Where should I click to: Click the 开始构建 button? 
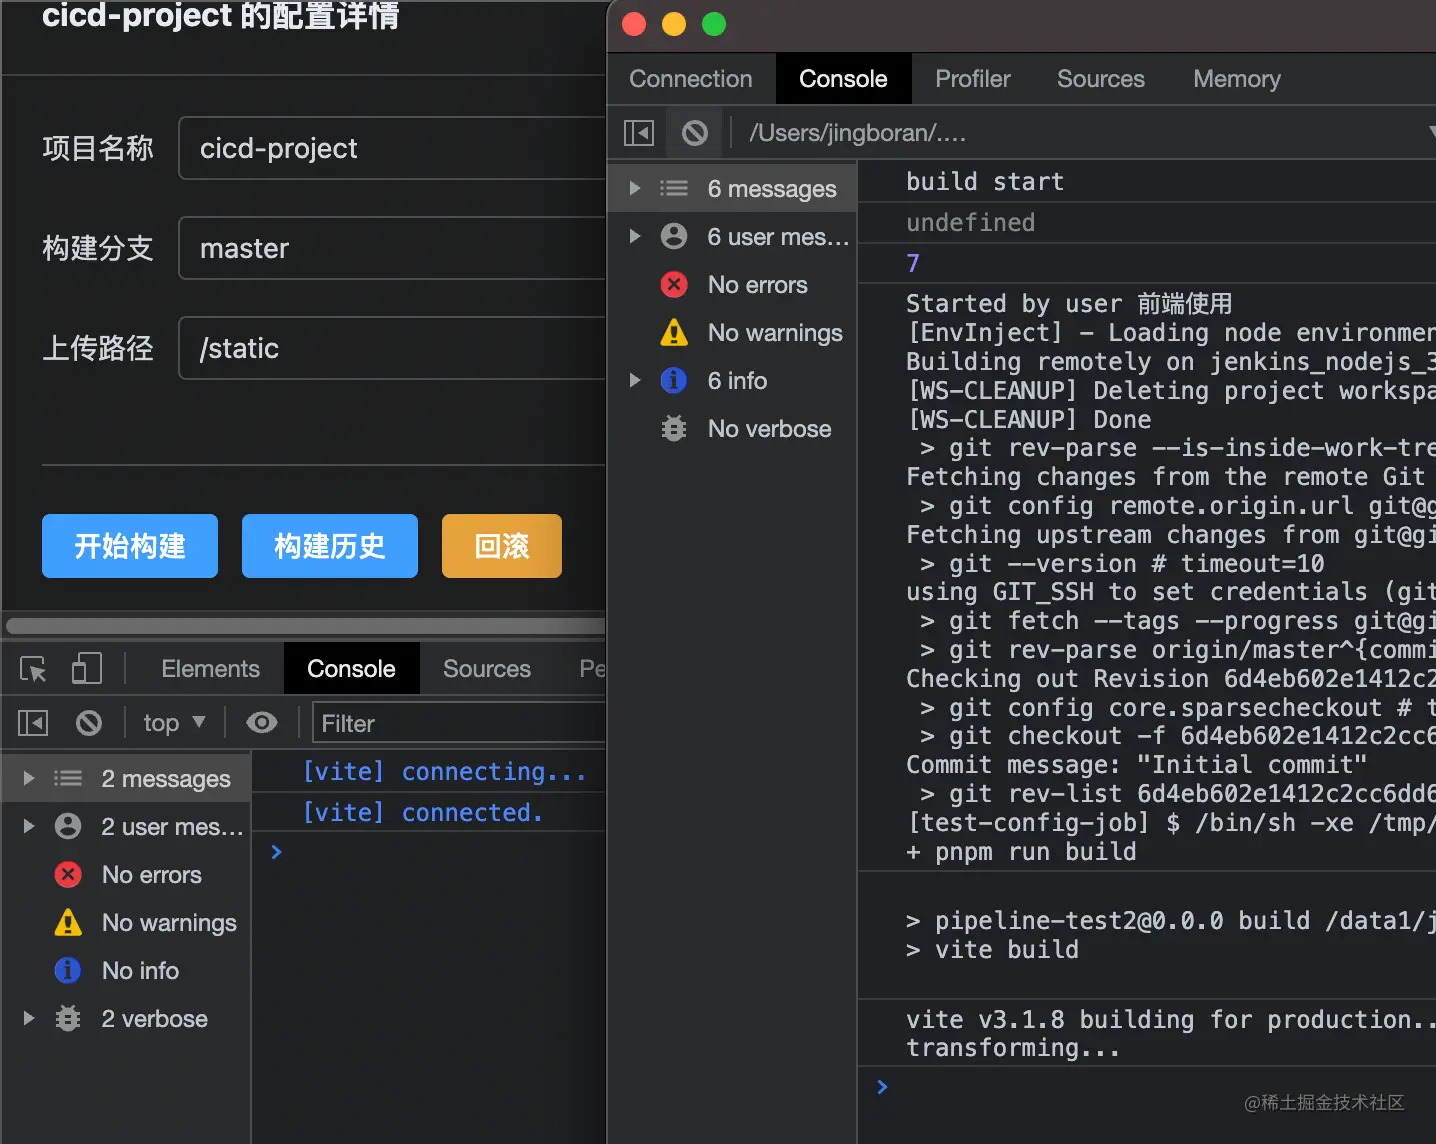click(x=130, y=546)
